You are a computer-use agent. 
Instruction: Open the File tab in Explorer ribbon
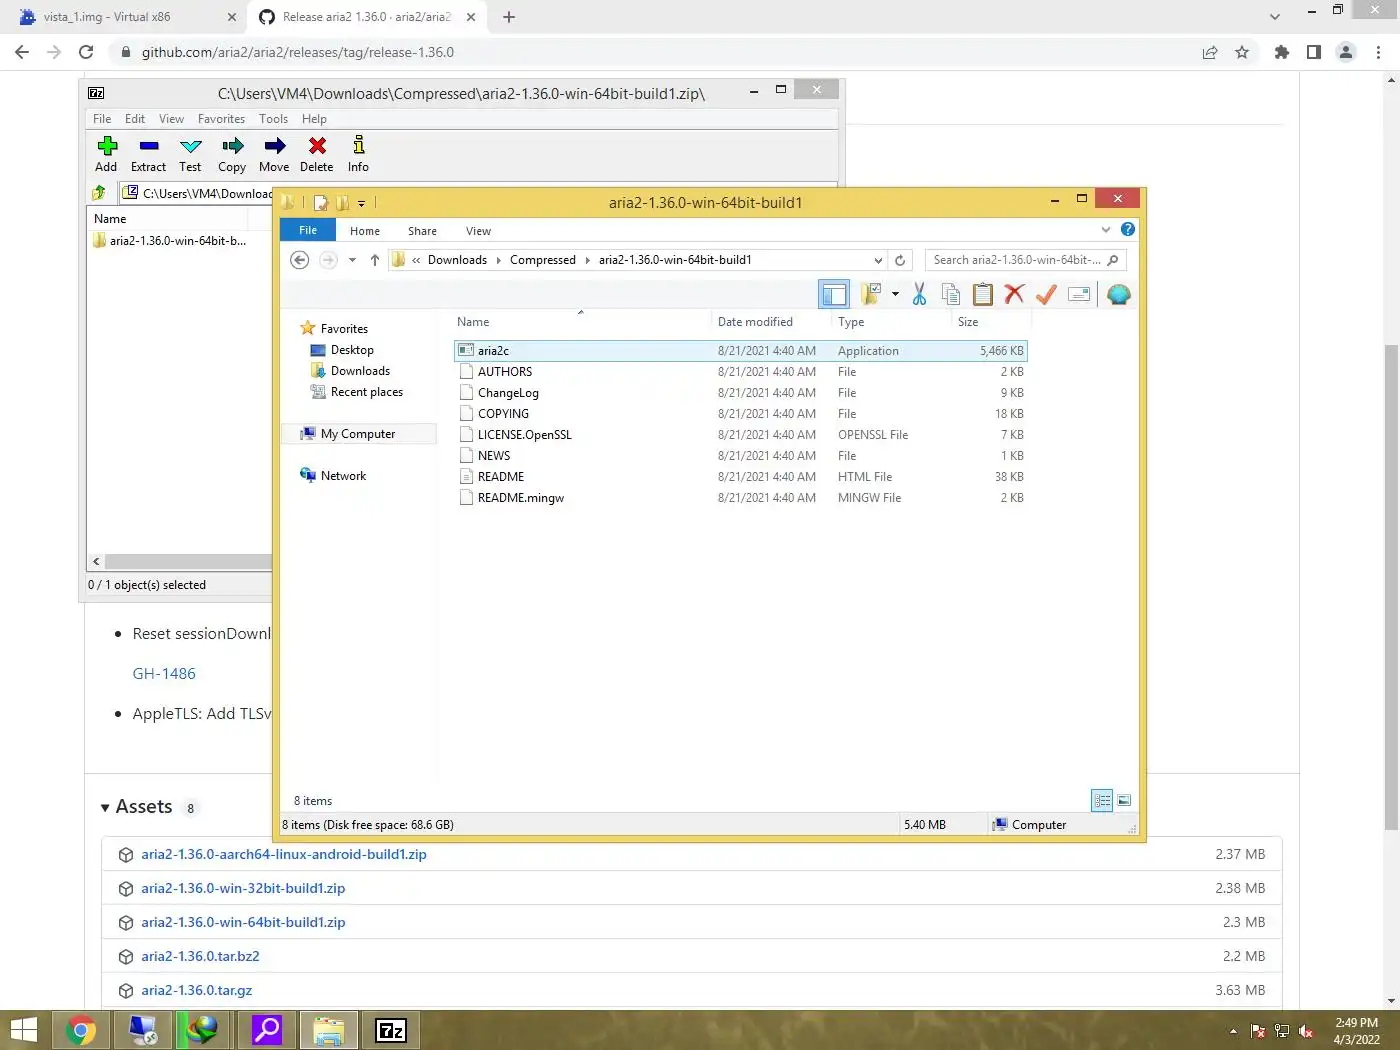pos(308,230)
